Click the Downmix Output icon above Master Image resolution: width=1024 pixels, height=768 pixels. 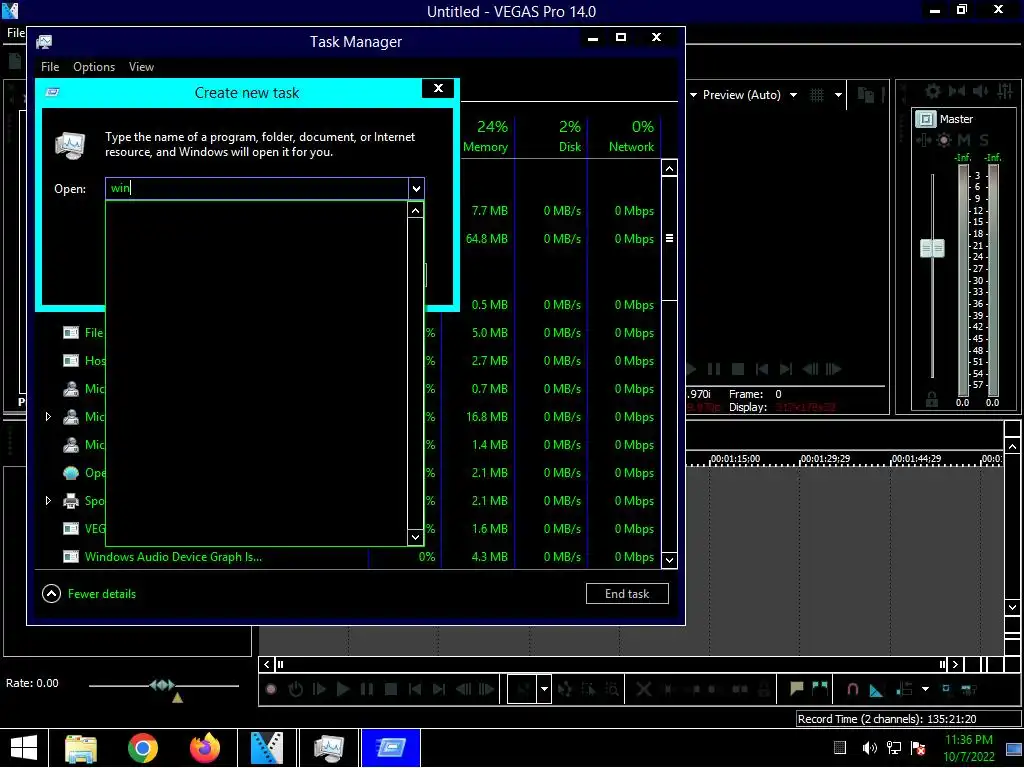tap(957, 91)
